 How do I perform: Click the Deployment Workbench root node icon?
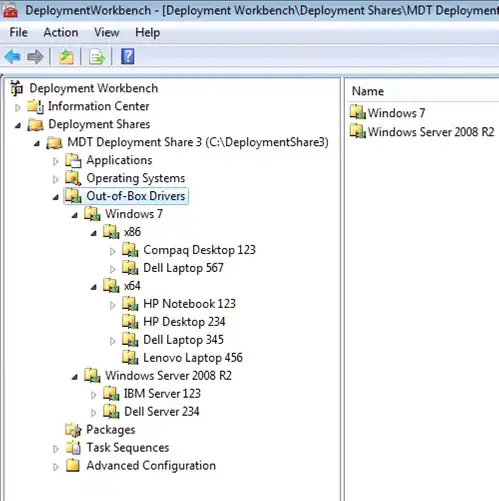coord(17,88)
